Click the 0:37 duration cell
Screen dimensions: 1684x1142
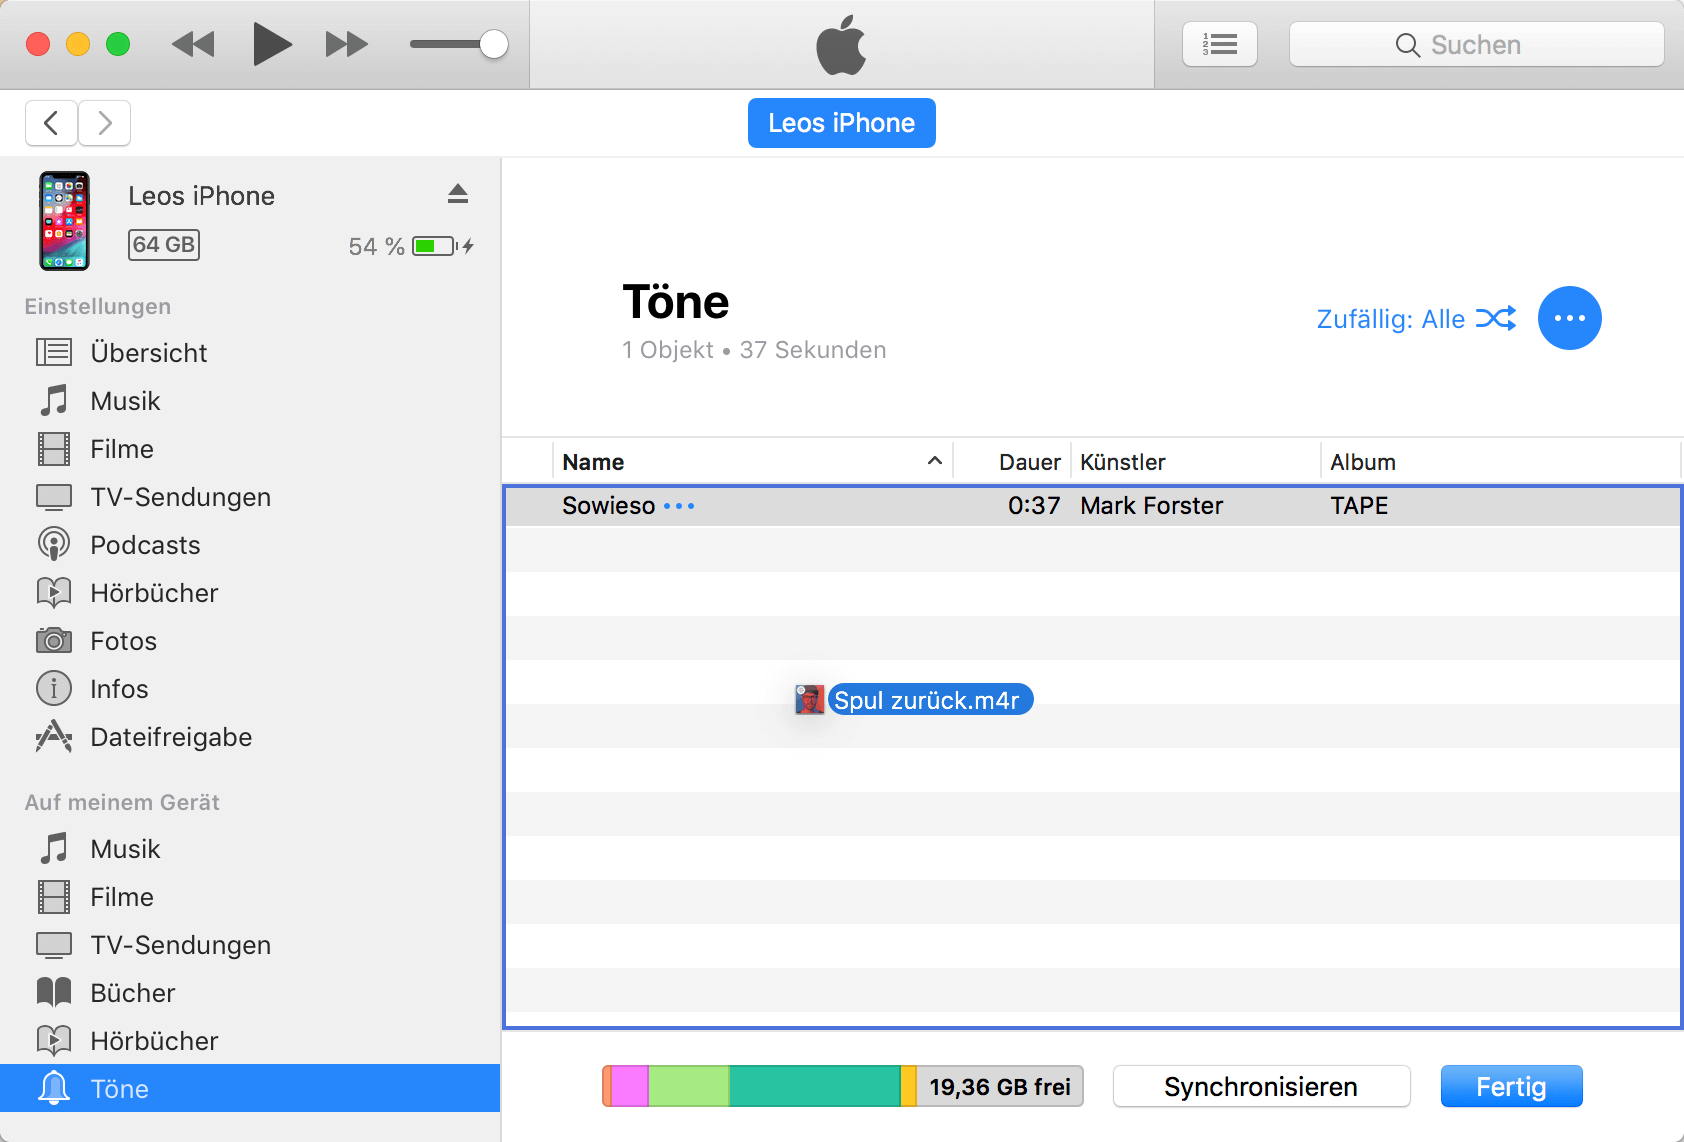[1034, 506]
